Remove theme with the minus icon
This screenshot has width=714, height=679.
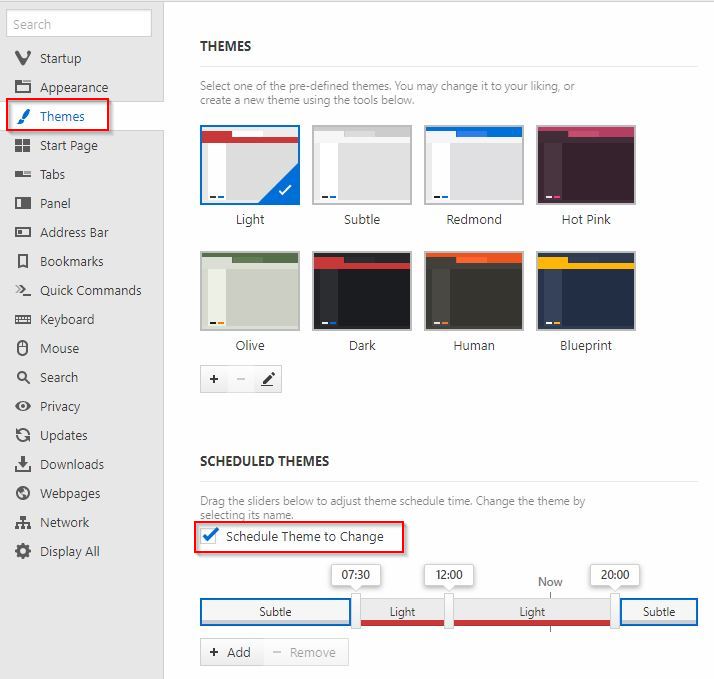pyautogui.click(x=241, y=379)
